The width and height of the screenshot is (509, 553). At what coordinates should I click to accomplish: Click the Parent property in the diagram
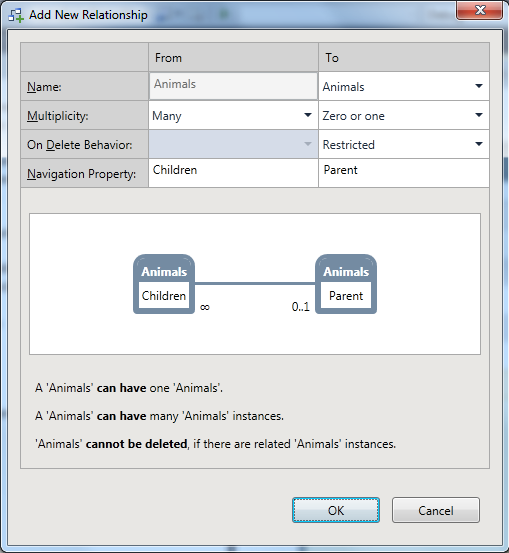coord(346,296)
